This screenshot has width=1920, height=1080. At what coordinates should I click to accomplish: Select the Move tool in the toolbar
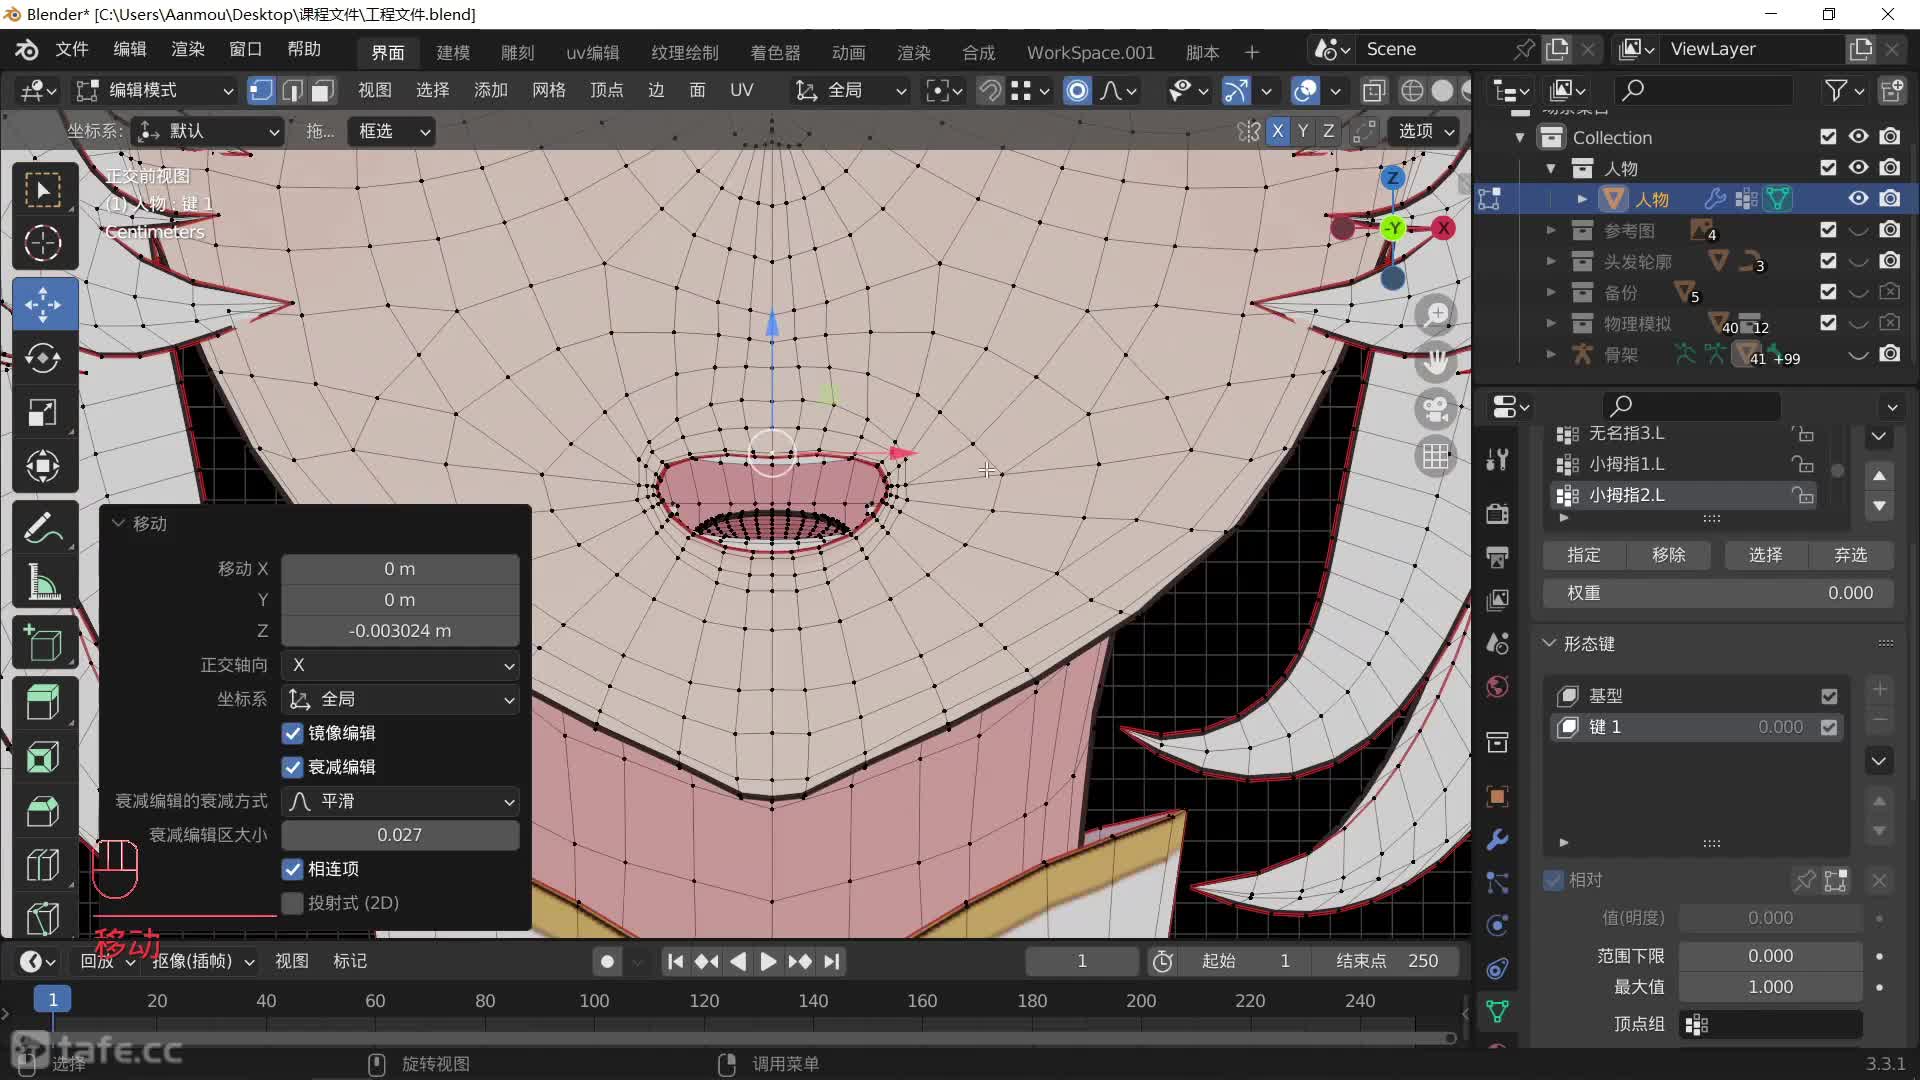[x=43, y=304]
